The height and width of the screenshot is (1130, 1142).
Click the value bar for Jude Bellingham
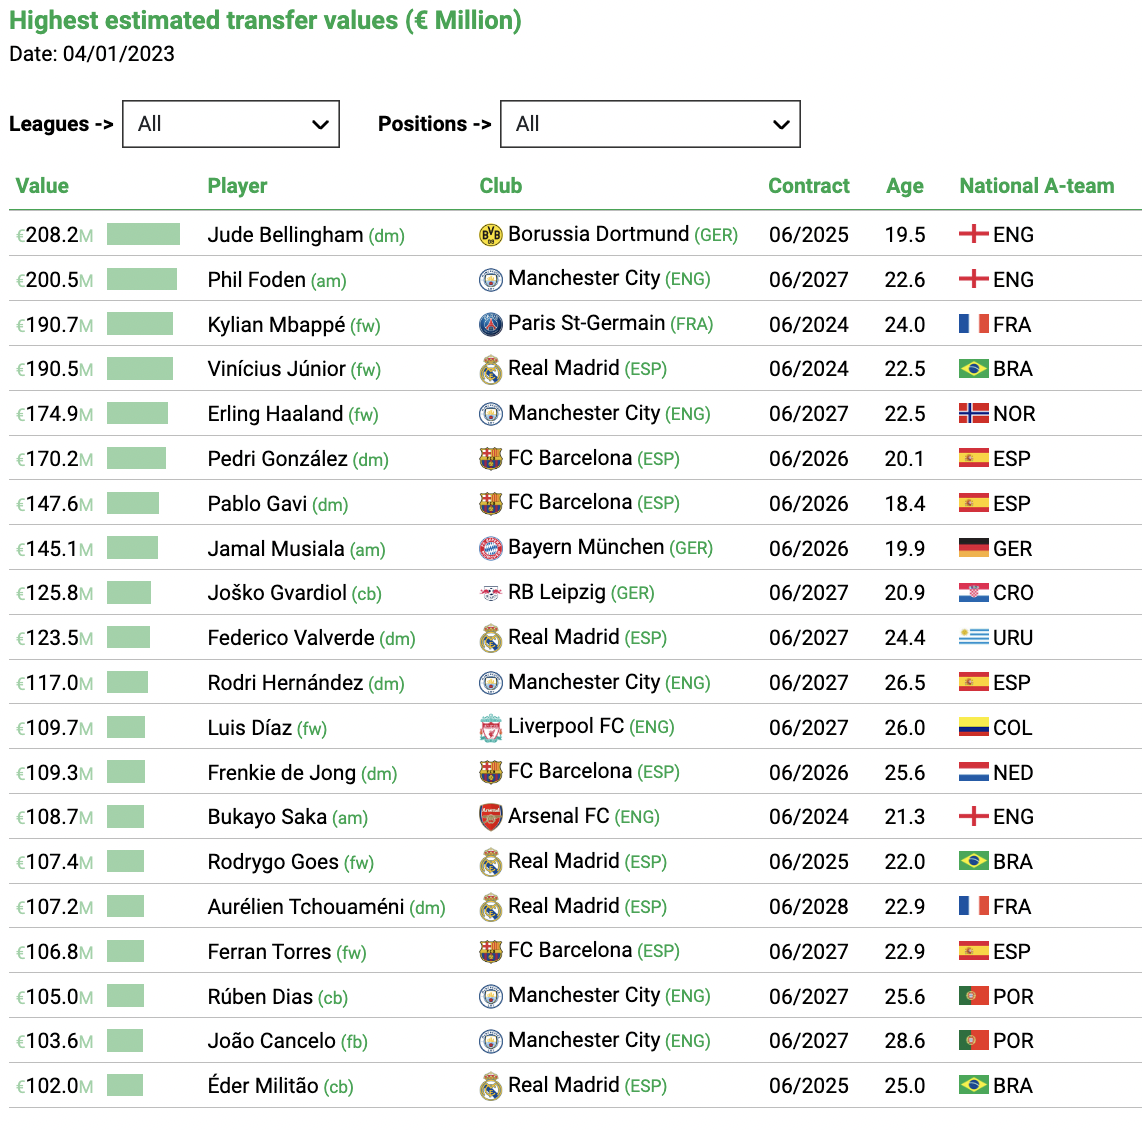click(143, 234)
